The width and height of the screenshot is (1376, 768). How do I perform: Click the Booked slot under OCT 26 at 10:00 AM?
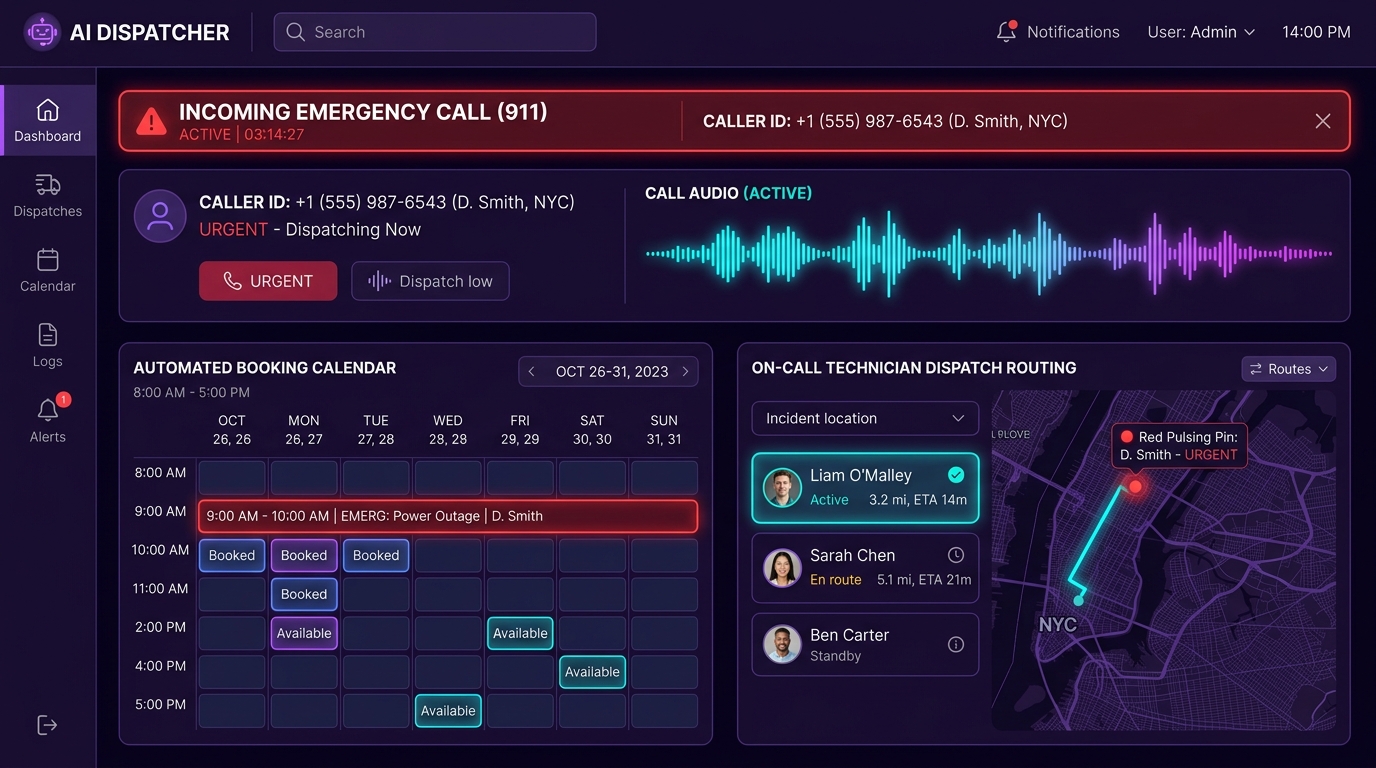[x=232, y=555]
